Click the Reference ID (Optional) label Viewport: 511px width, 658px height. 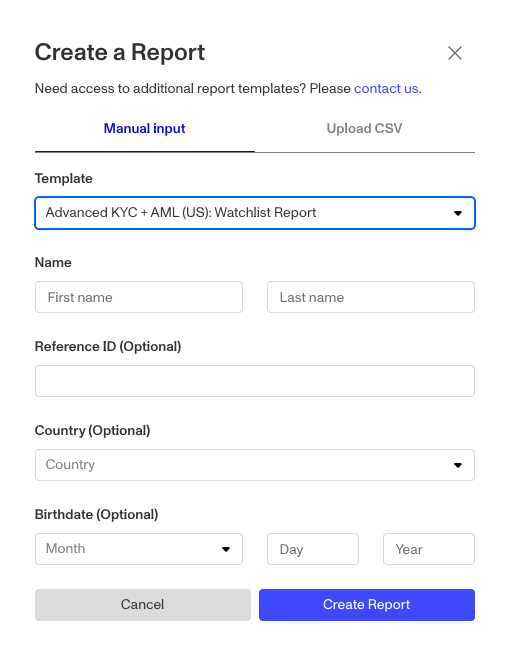(x=108, y=347)
